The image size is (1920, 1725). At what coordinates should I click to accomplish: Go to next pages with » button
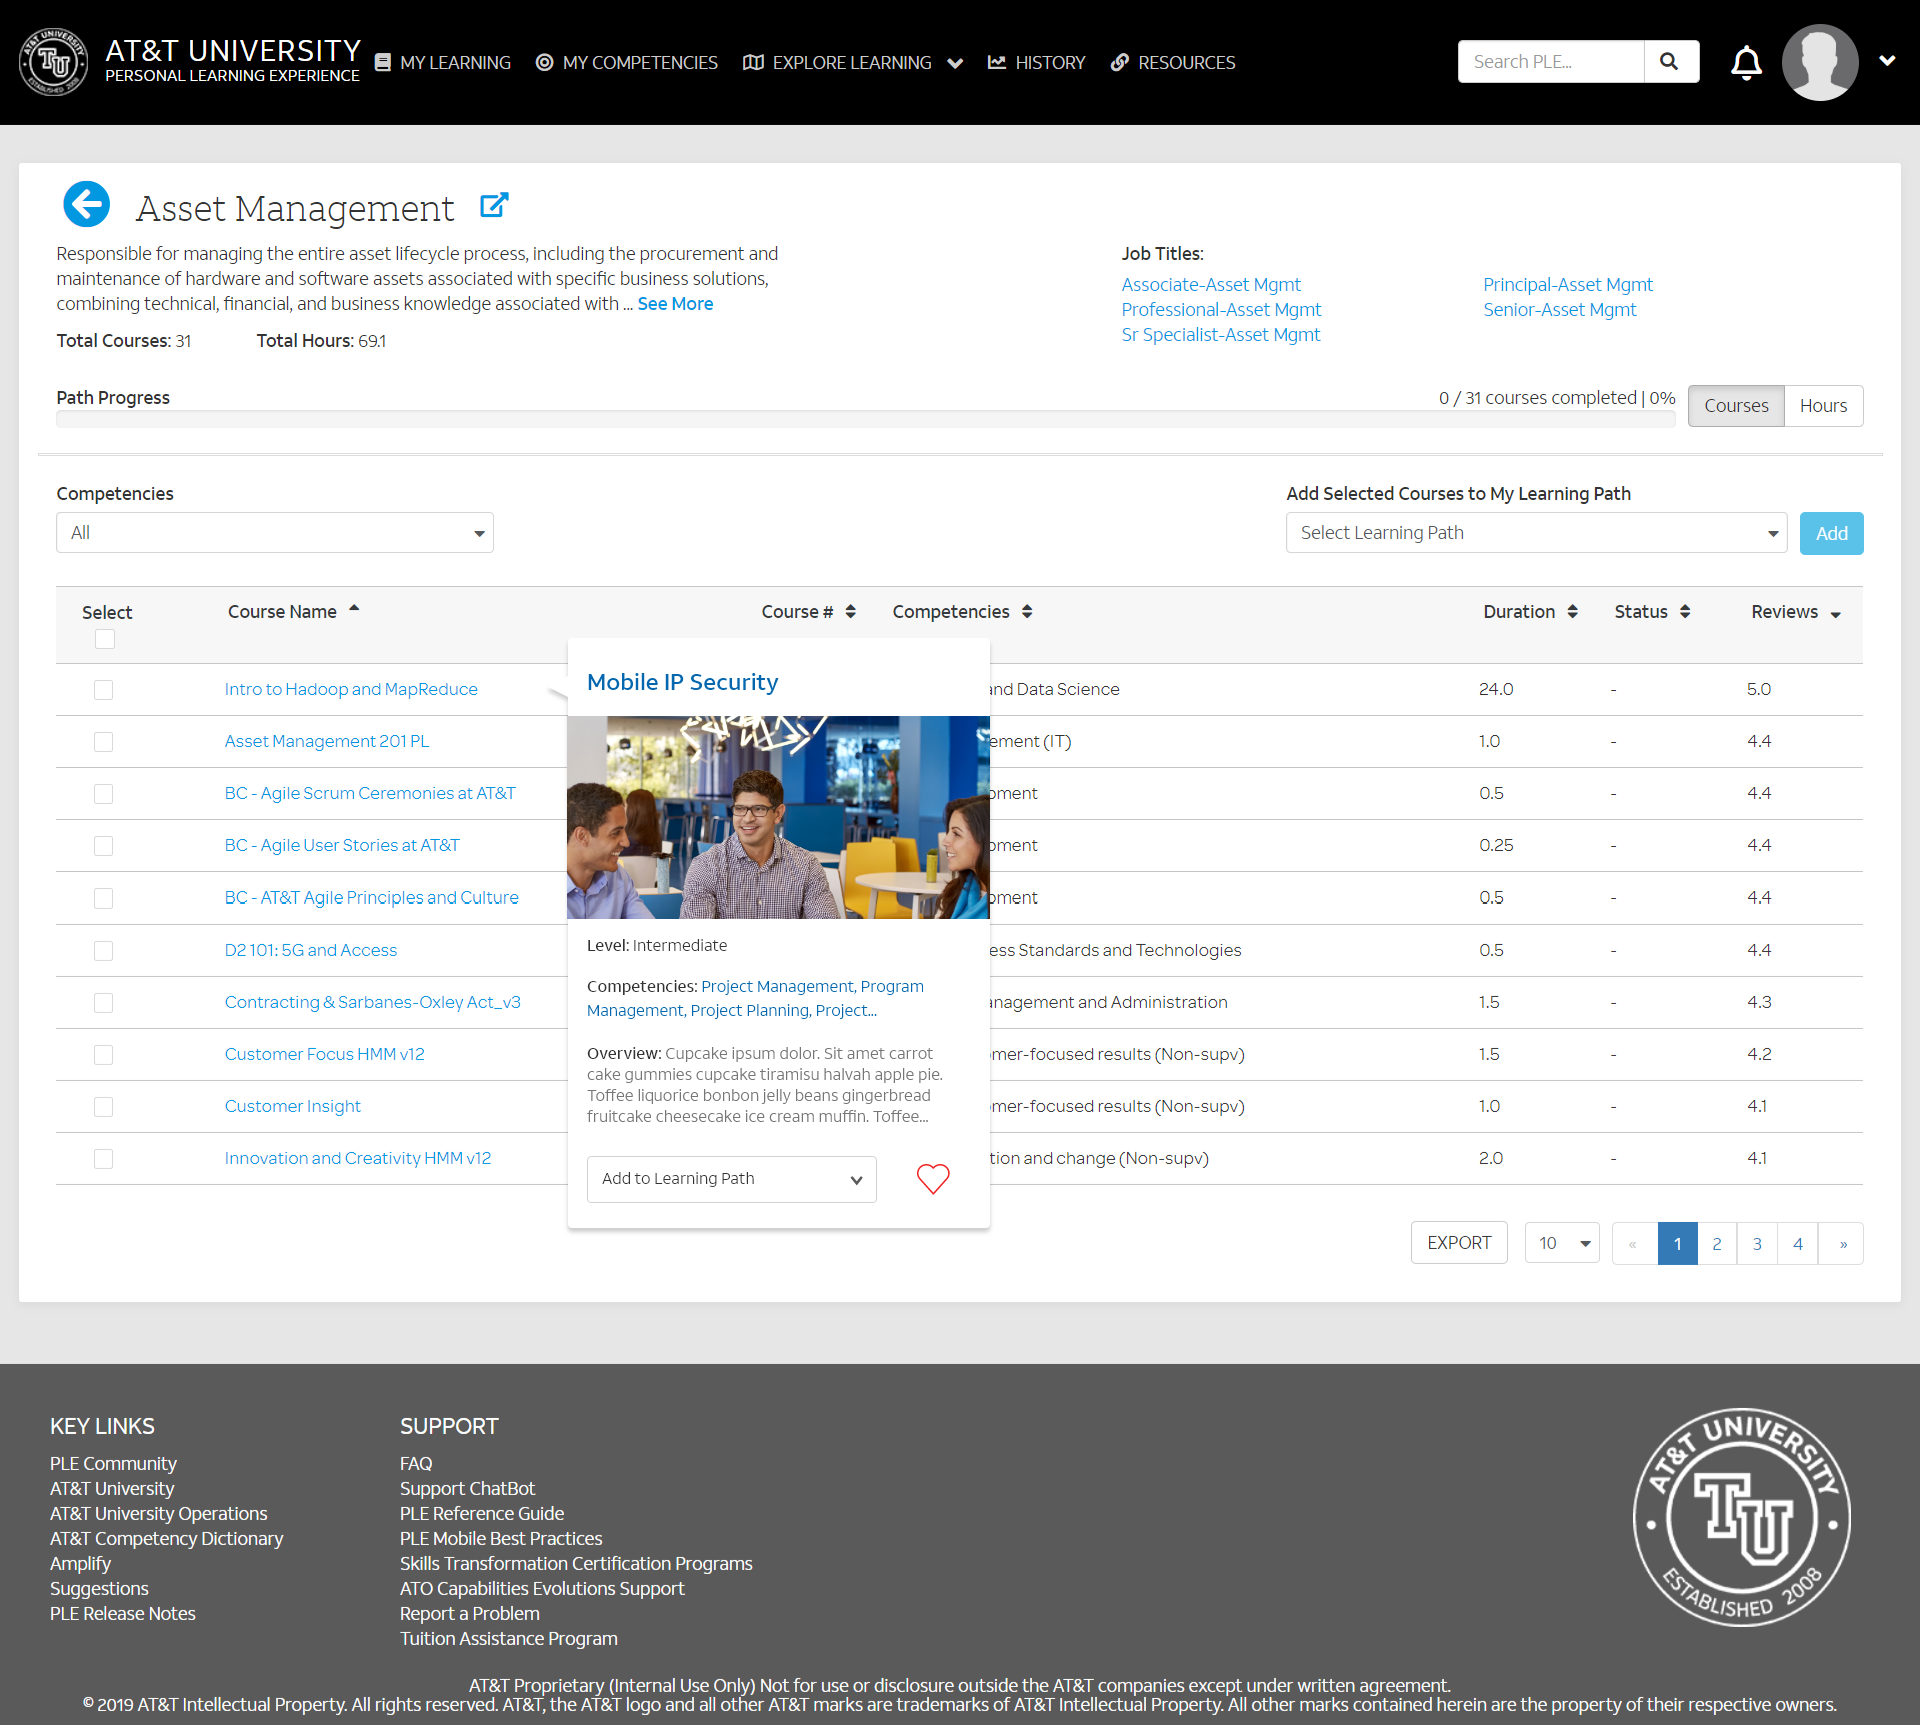pyautogui.click(x=1842, y=1243)
